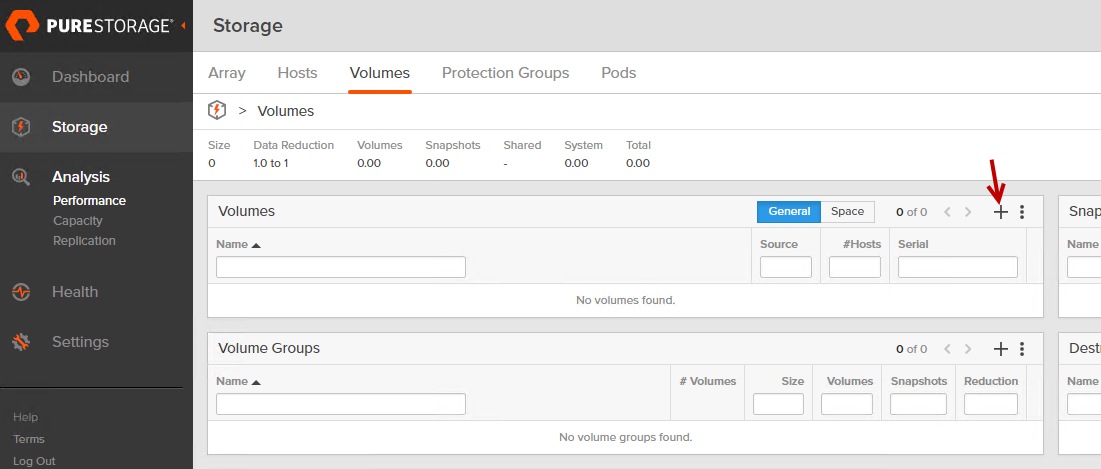The height and width of the screenshot is (469, 1101).
Task: Create a volume with the plus icon
Action: [1001, 212]
